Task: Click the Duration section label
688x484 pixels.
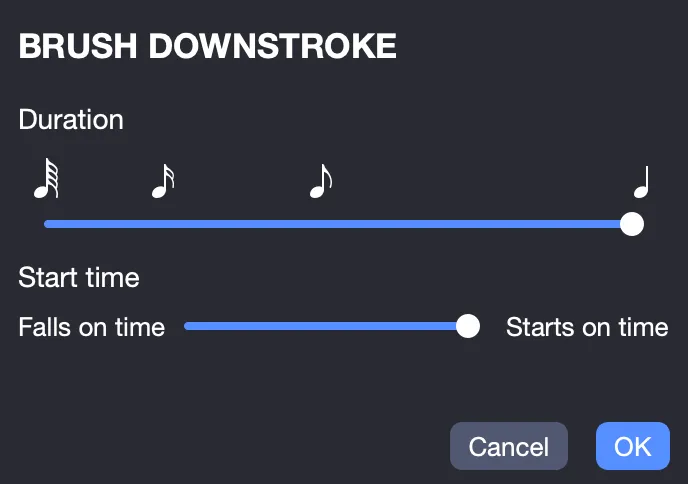Action: click(71, 119)
